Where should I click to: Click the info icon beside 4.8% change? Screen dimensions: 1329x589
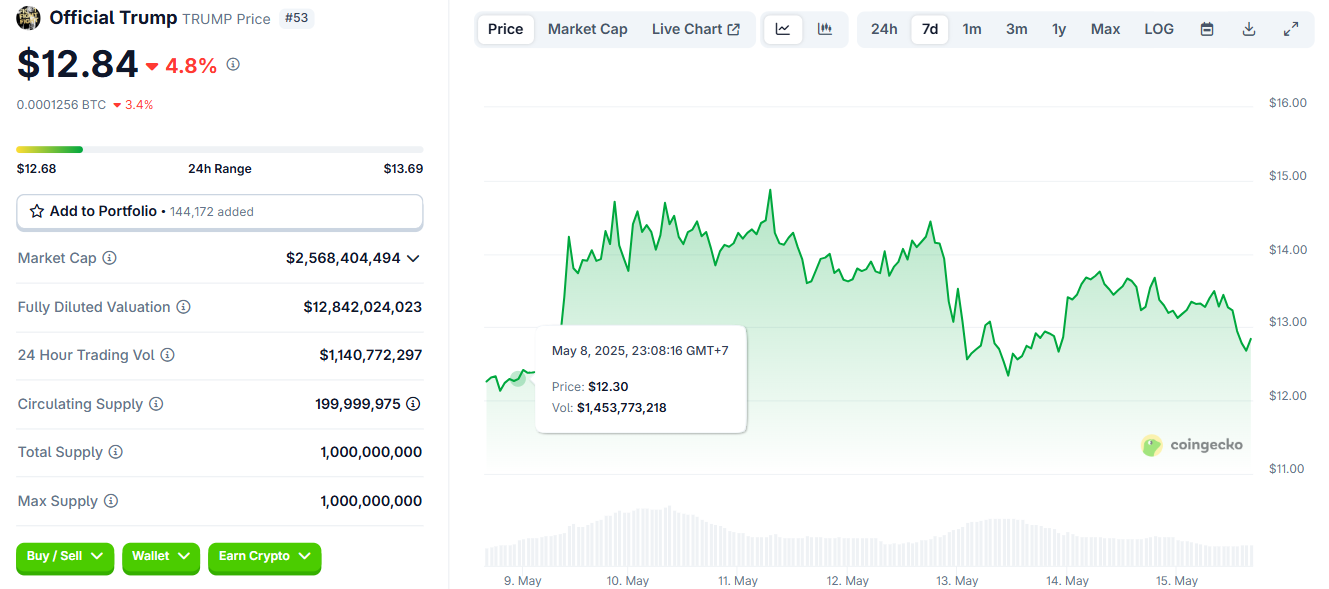(x=233, y=65)
